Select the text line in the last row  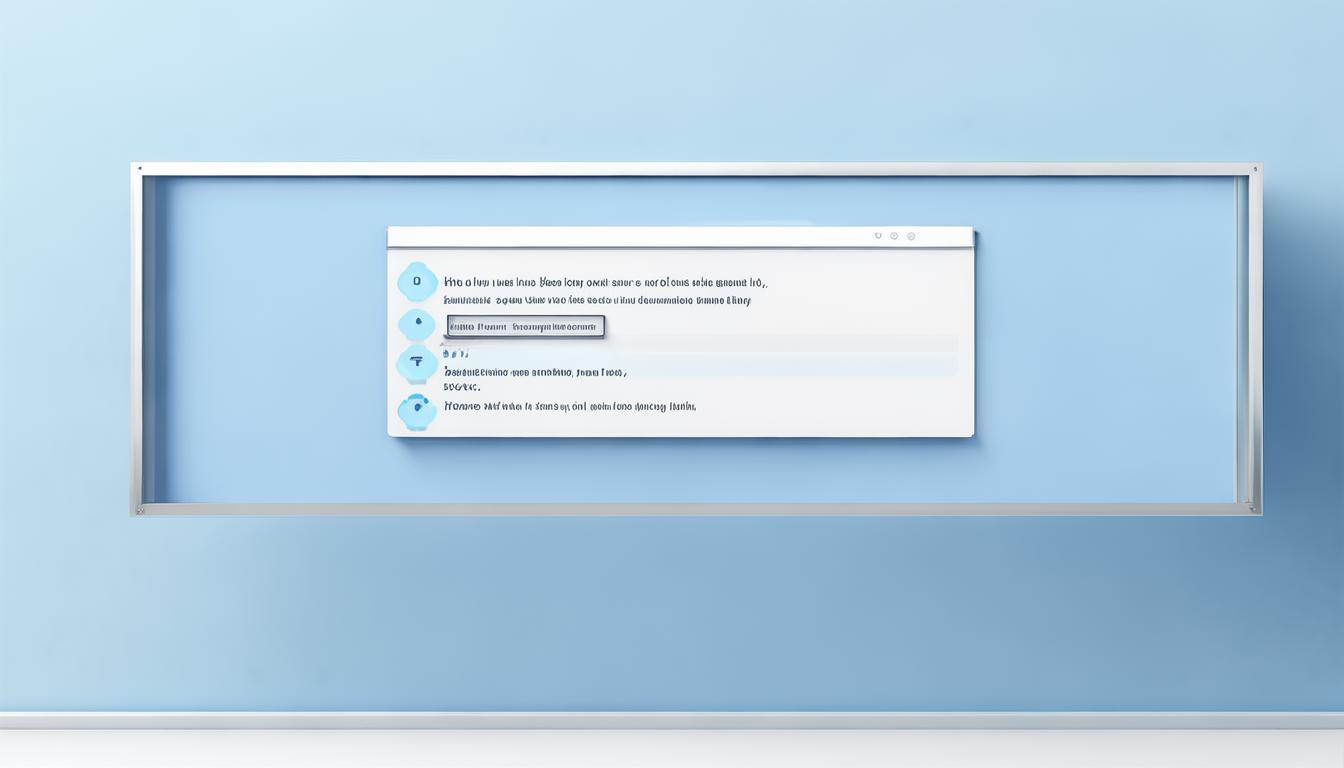569,407
